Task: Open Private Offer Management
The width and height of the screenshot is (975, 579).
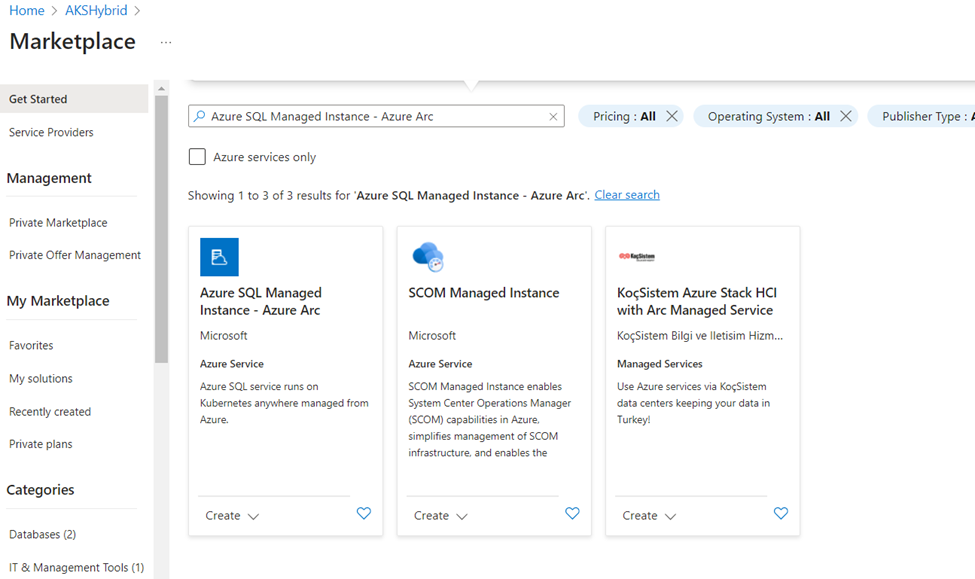Action: point(75,255)
